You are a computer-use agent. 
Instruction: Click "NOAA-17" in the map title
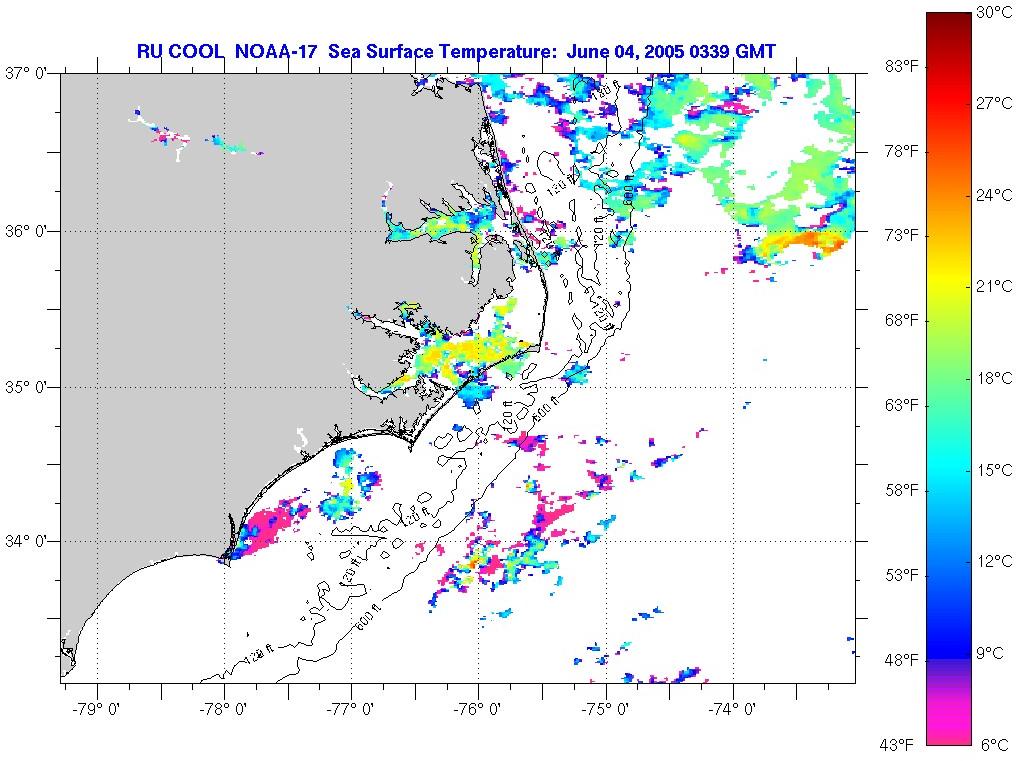[x=275, y=52]
